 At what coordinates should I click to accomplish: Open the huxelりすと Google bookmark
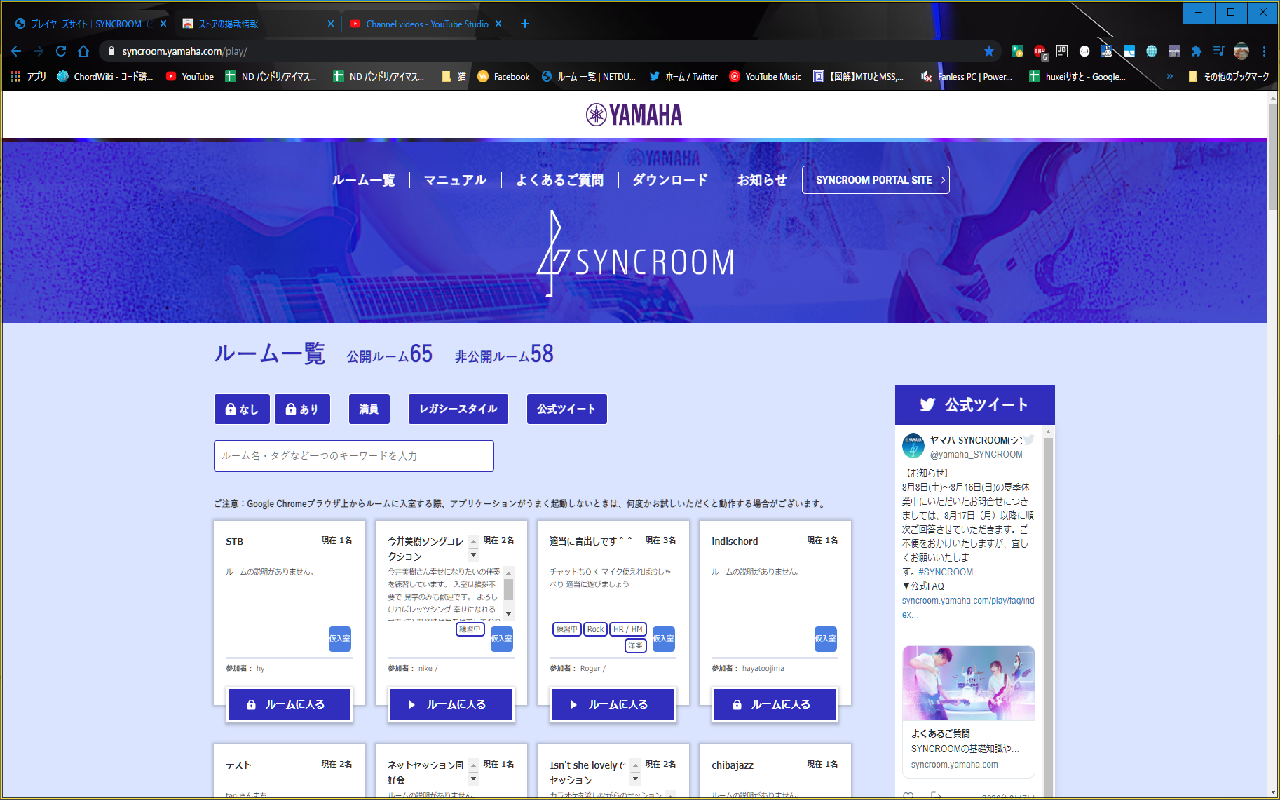pos(1077,76)
